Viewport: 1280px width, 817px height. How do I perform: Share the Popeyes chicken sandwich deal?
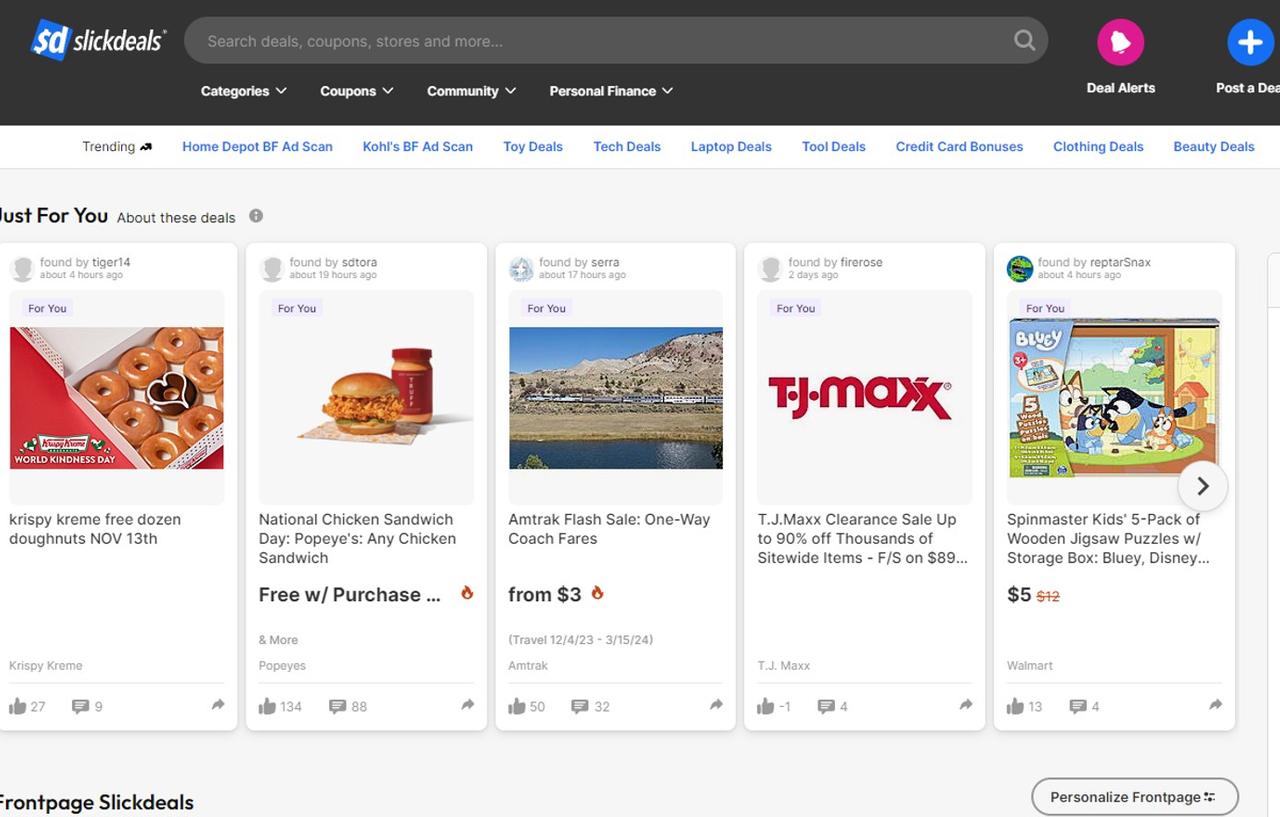click(x=467, y=705)
